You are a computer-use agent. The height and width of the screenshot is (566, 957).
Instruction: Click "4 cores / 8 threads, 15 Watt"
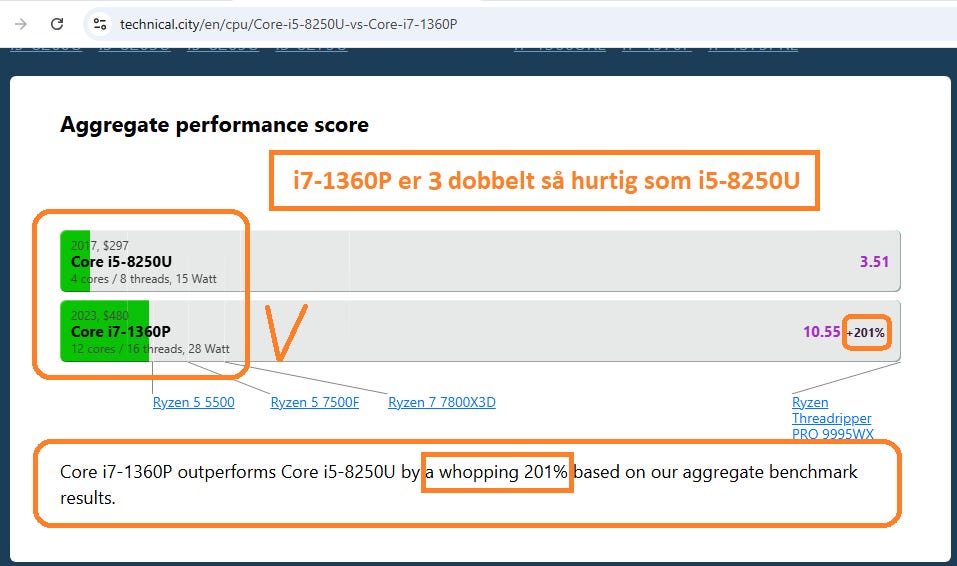tap(143, 279)
